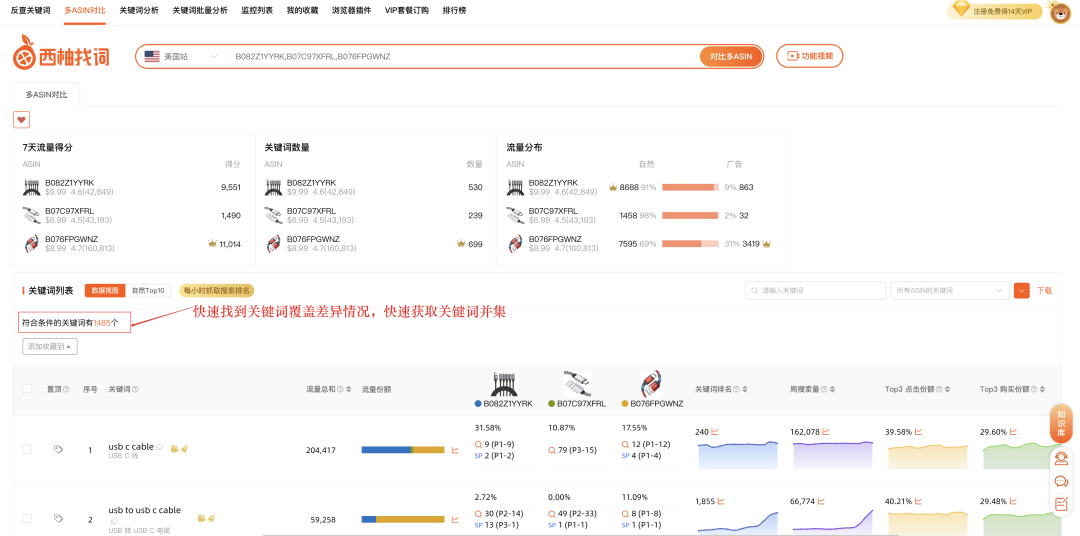Viewport: 1080px width, 536px height.
Task: Click help icon beside 置顶 column header
Action: 66,390
